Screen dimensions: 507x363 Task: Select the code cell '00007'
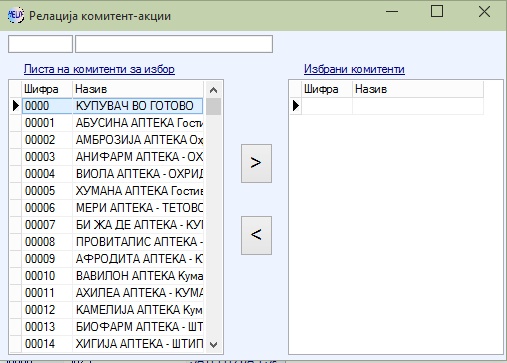(x=47, y=225)
